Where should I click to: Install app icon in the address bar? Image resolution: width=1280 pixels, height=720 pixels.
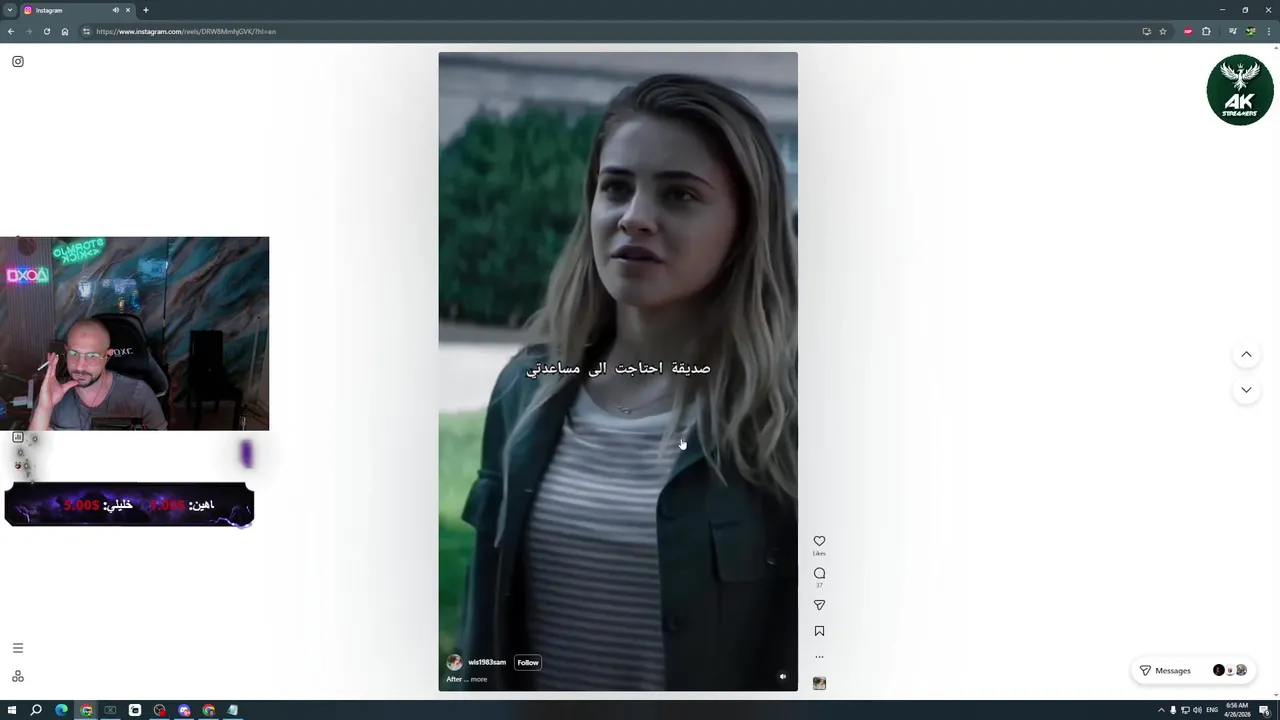click(x=1146, y=31)
